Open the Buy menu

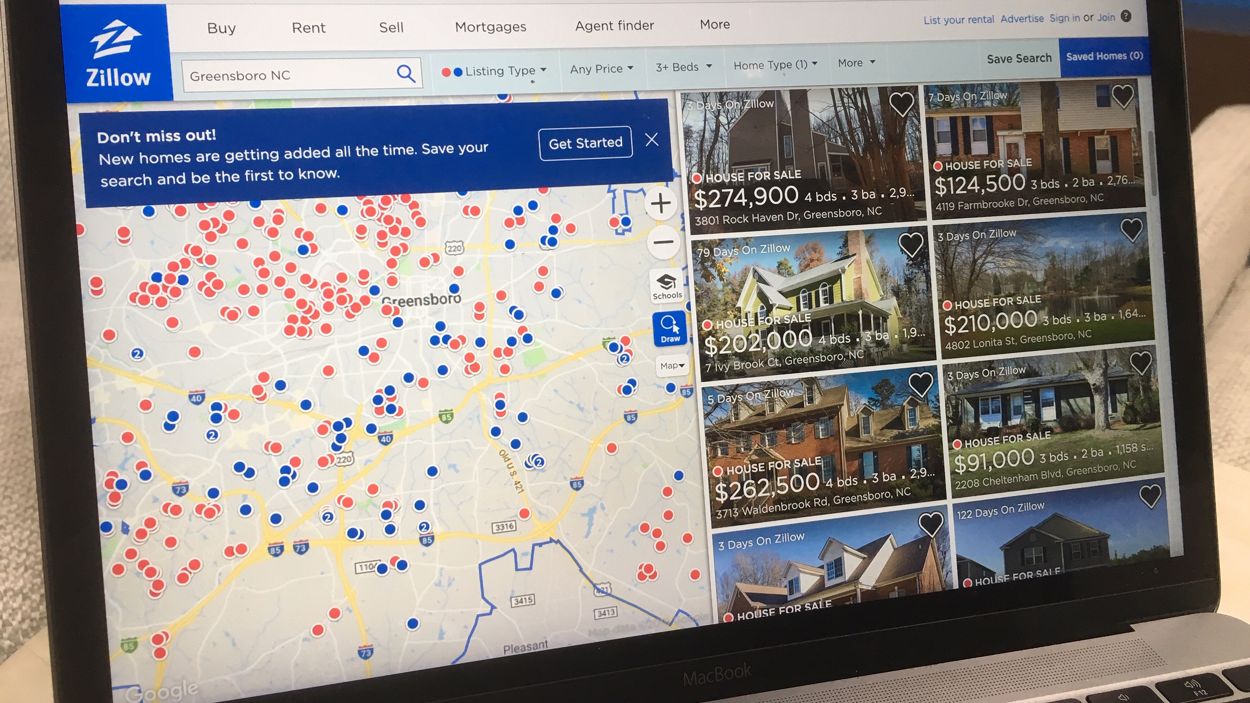point(221,28)
